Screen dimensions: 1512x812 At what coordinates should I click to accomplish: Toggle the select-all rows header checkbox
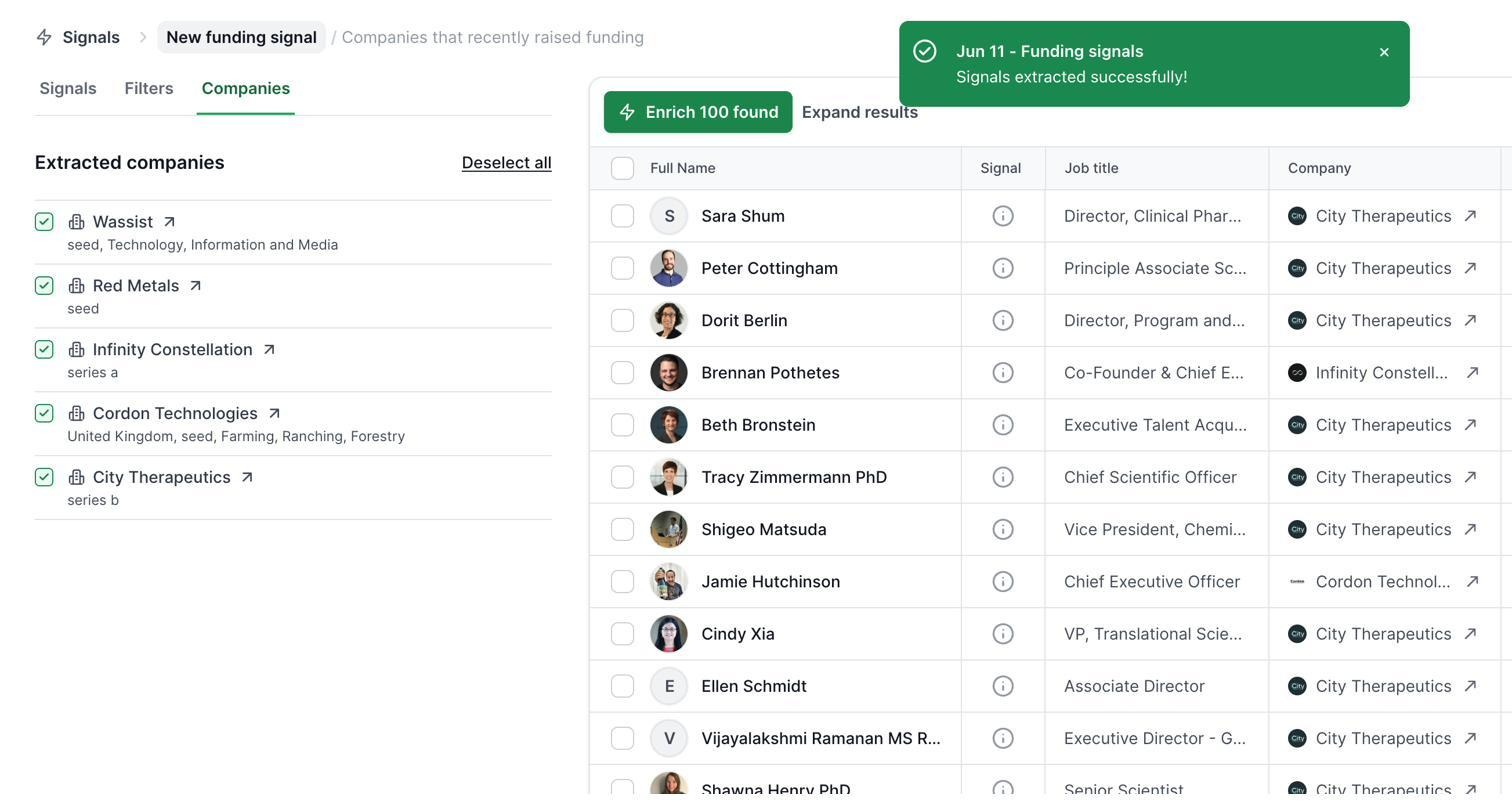tap(622, 168)
